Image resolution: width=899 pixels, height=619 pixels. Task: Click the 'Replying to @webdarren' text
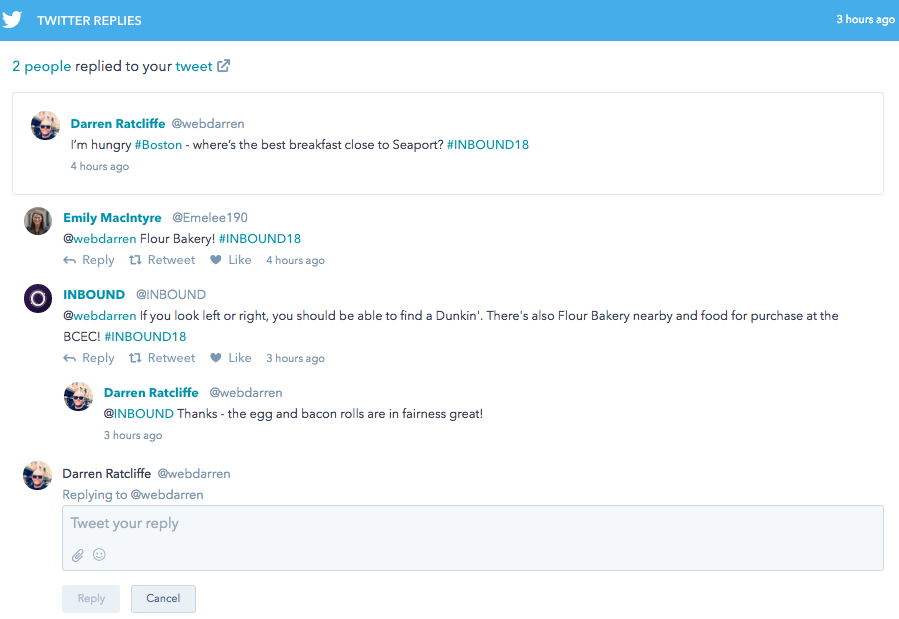133,495
